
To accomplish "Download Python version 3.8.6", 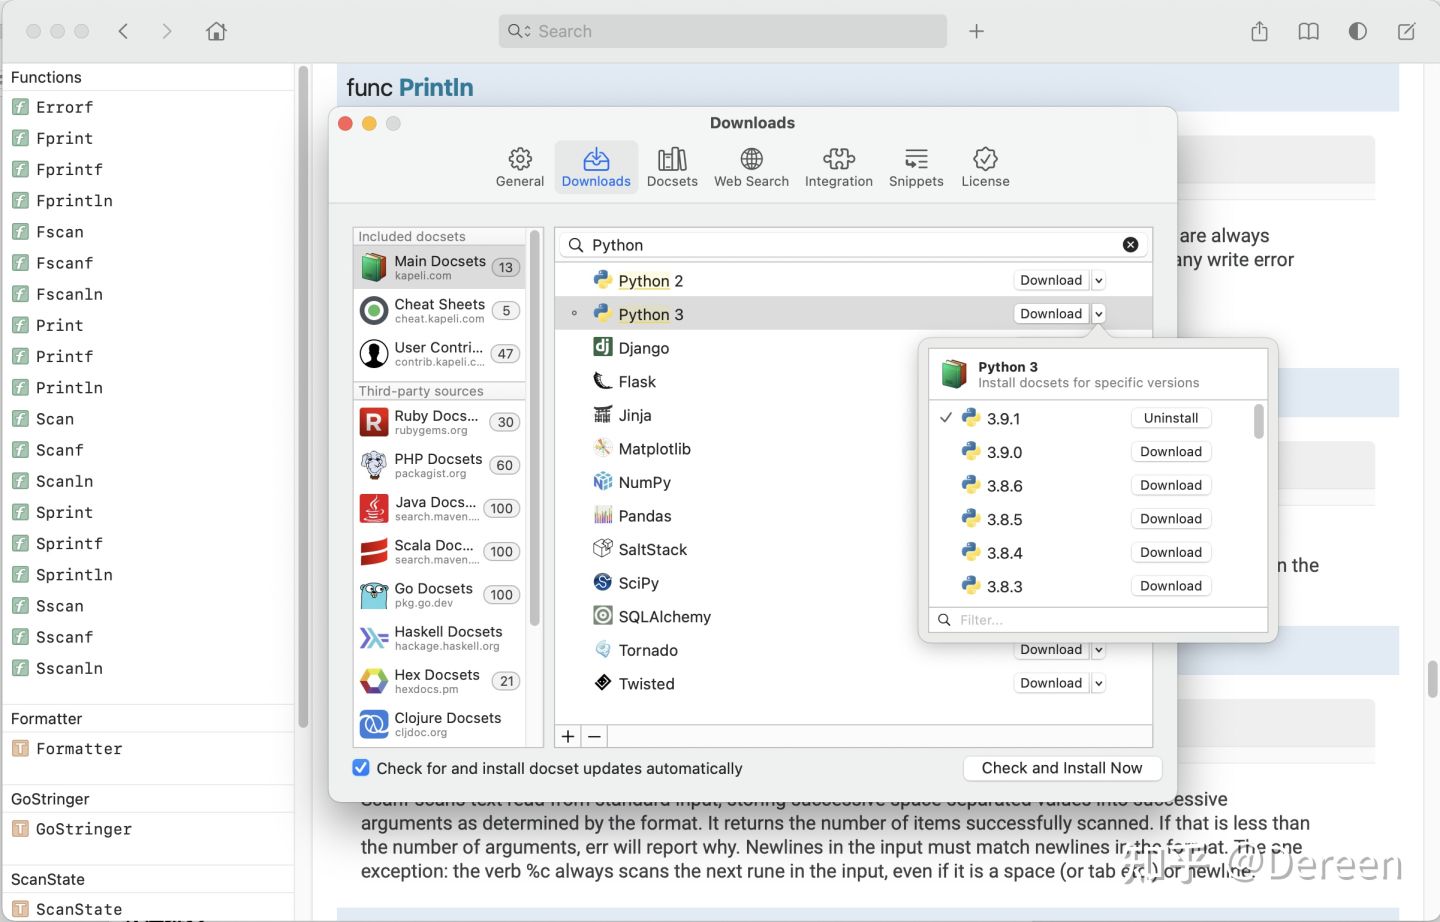I will point(1171,485).
